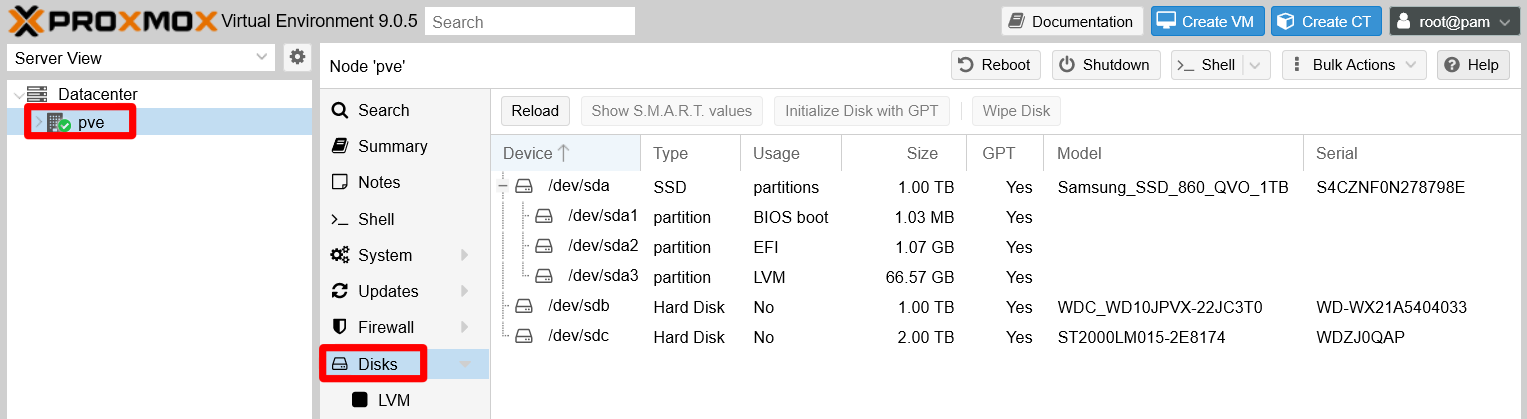Click the Firewall shield icon
Image resolution: width=1527 pixels, height=419 pixels.
pos(340,327)
